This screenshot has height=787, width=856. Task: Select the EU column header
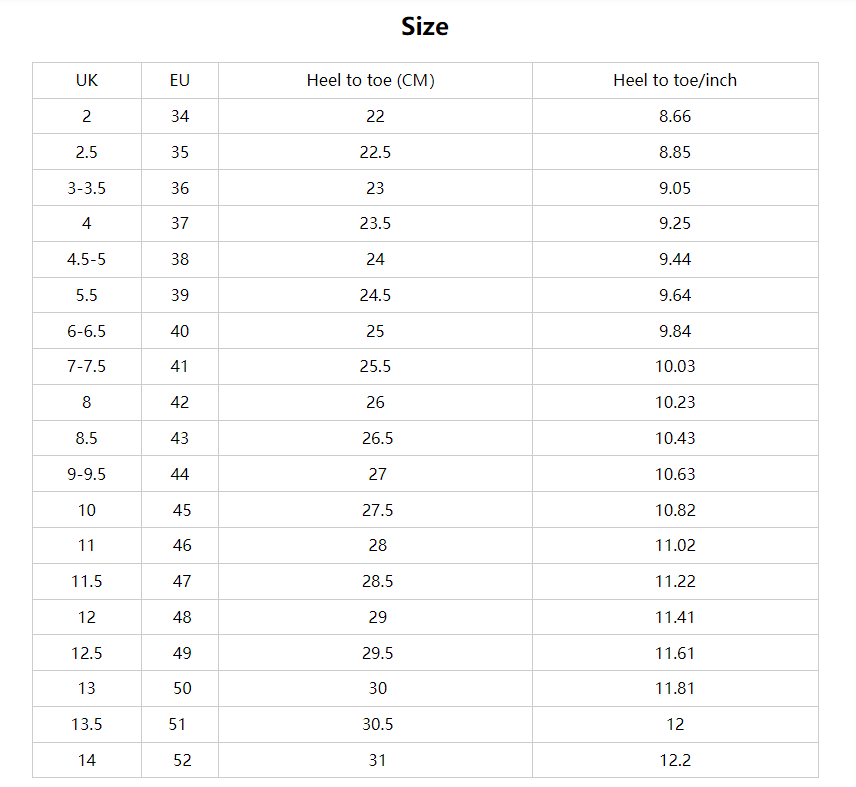coord(180,80)
